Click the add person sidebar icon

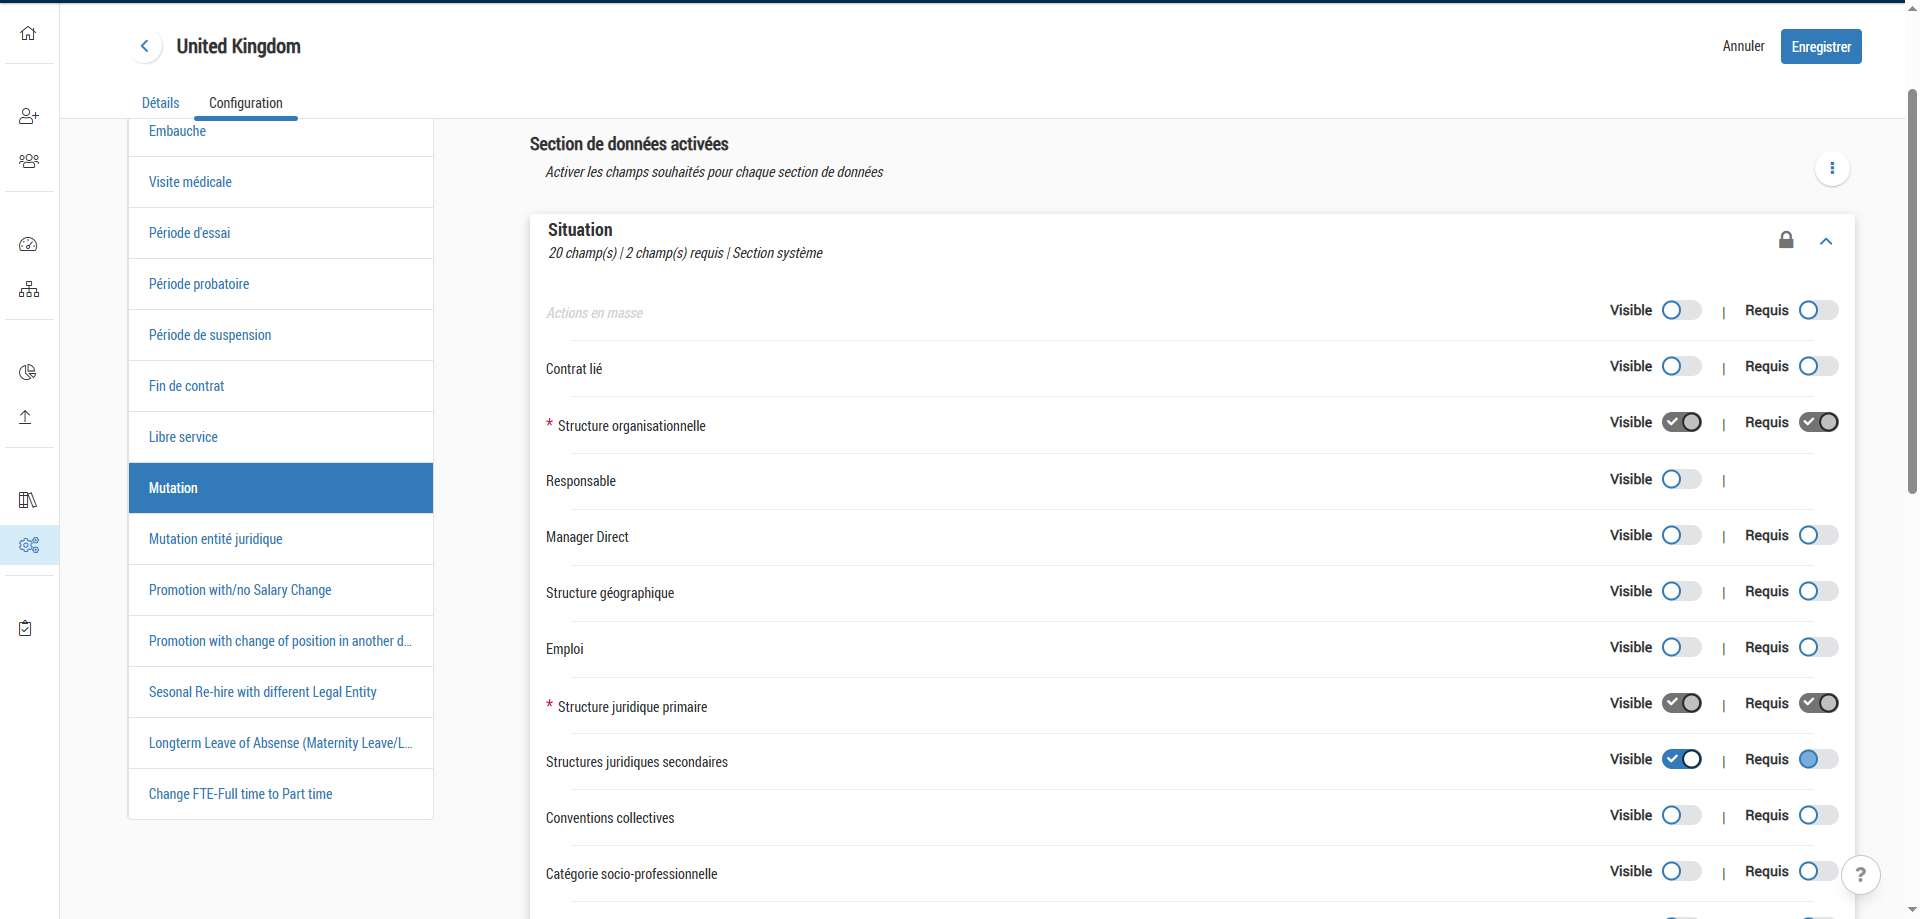(x=28, y=116)
